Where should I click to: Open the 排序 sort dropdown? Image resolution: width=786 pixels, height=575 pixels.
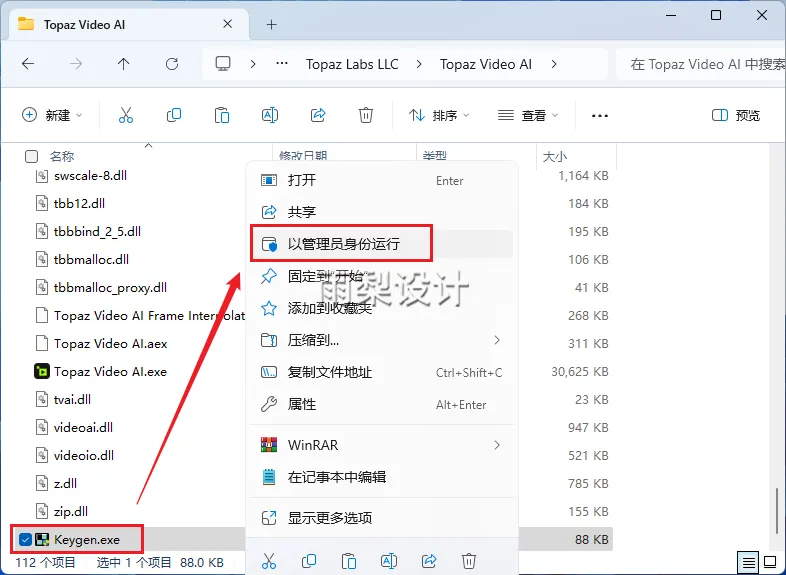439,115
